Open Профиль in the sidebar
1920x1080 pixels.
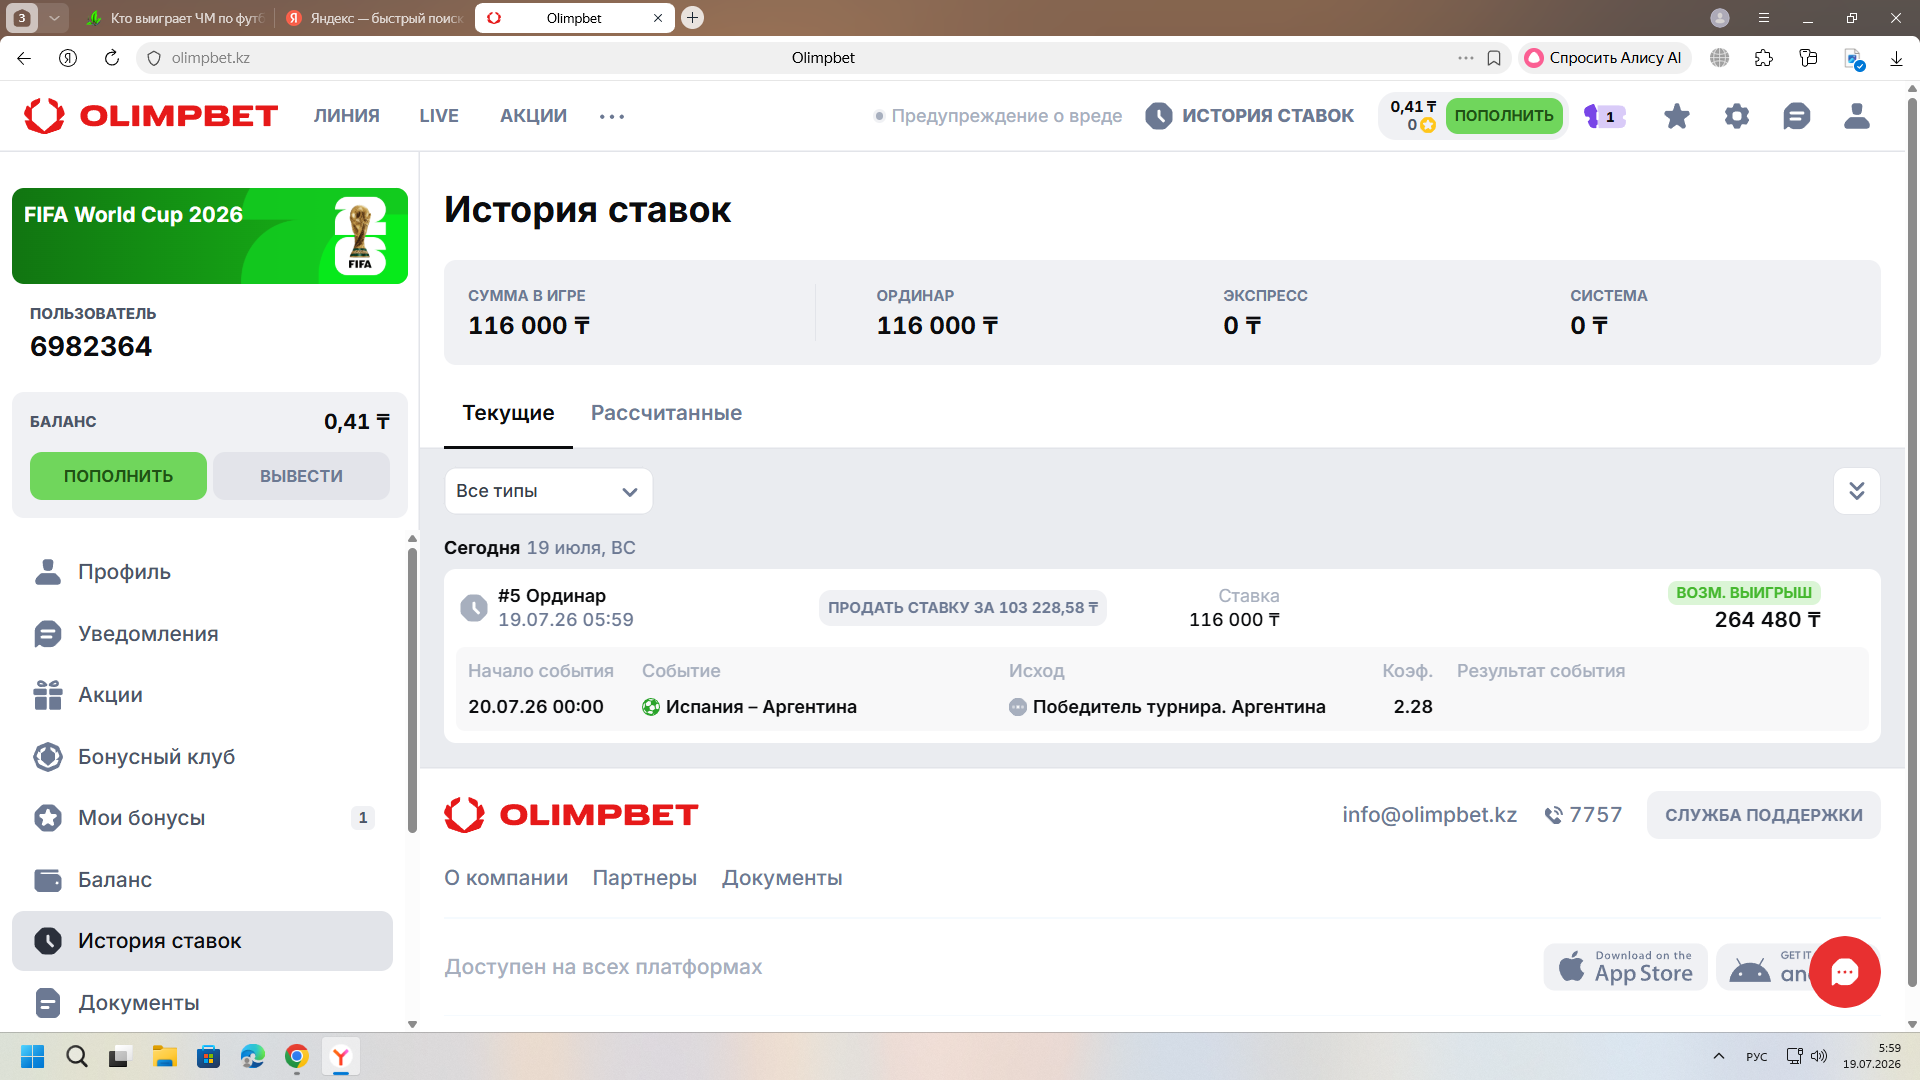pos(202,572)
